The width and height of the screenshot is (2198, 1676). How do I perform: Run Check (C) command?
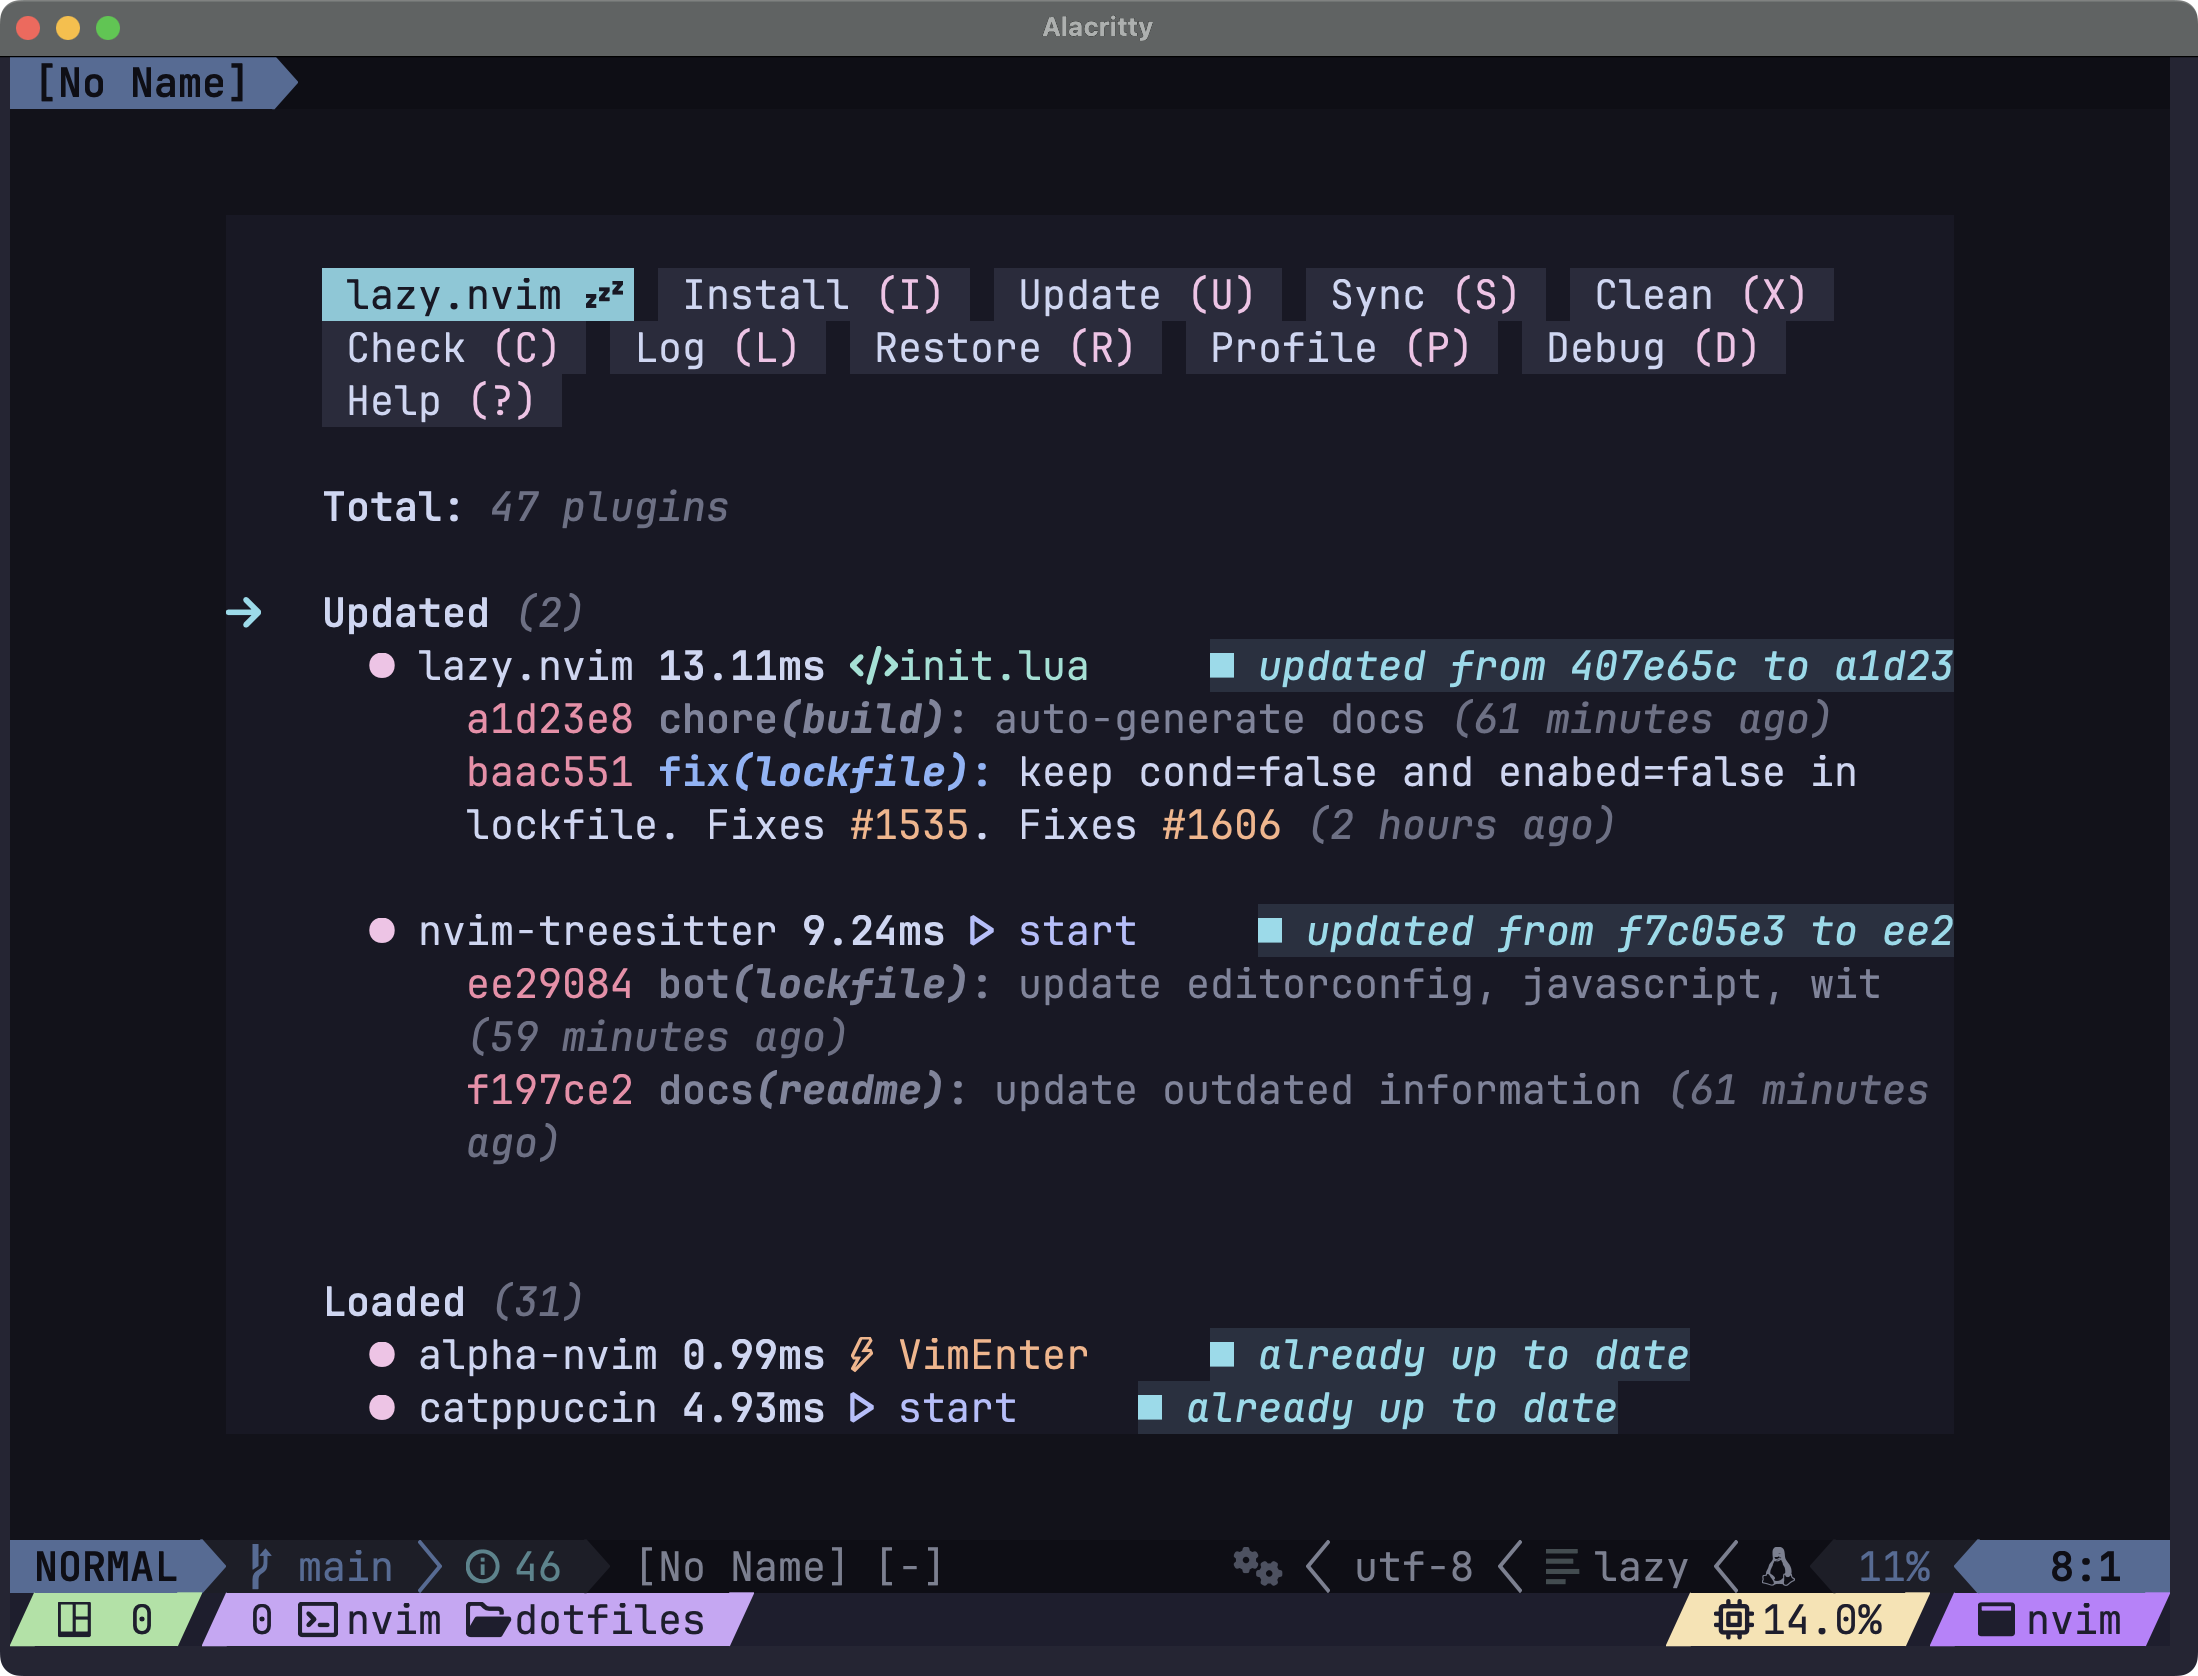[x=453, y=348]
